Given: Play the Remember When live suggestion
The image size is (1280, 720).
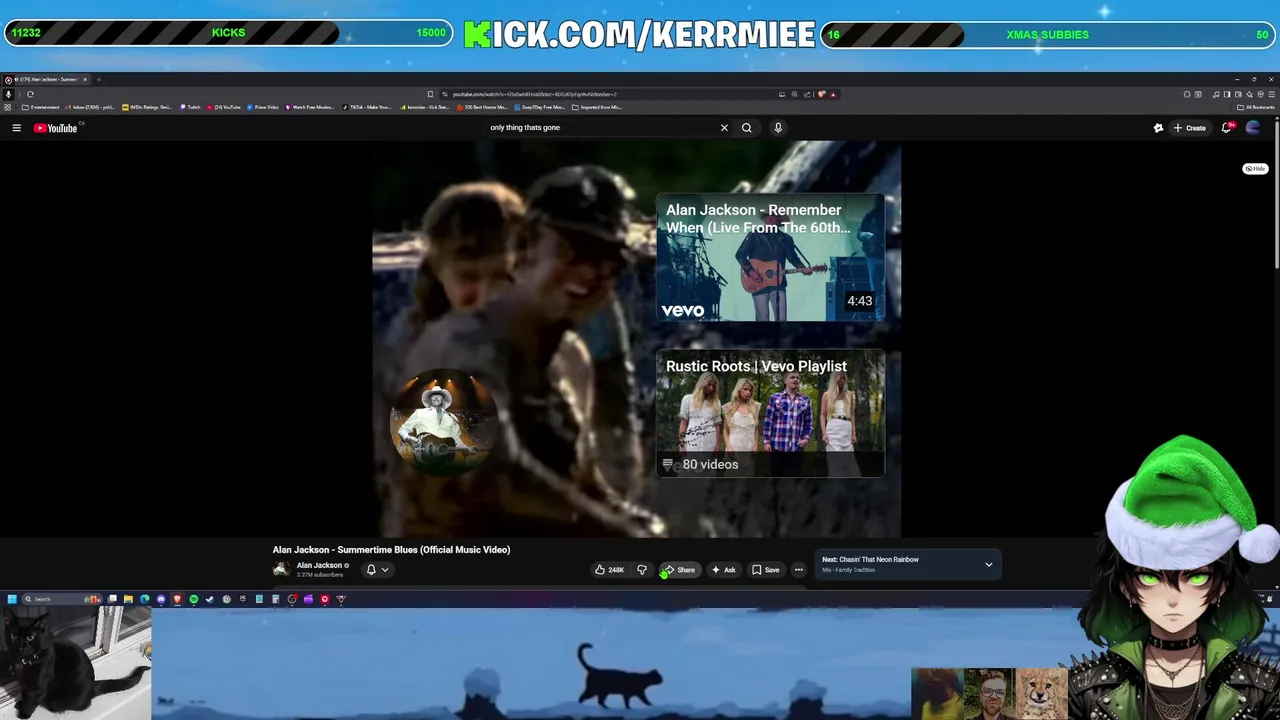Looking at the screenshot, I should [770, 258].
